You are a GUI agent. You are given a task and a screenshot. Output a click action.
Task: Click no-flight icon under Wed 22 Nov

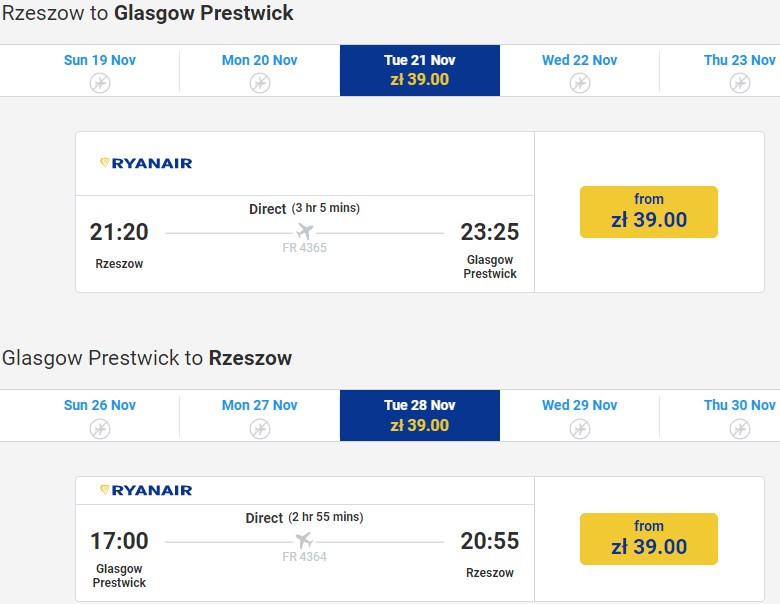580,83
